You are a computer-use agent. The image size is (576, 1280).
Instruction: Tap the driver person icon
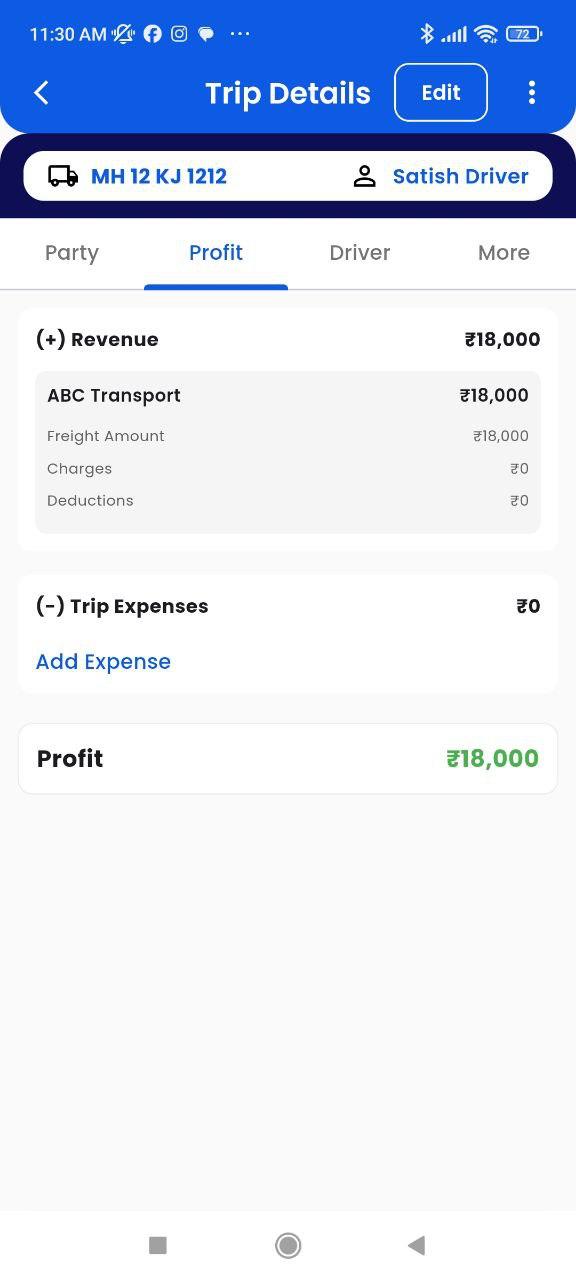pos(365,175)
